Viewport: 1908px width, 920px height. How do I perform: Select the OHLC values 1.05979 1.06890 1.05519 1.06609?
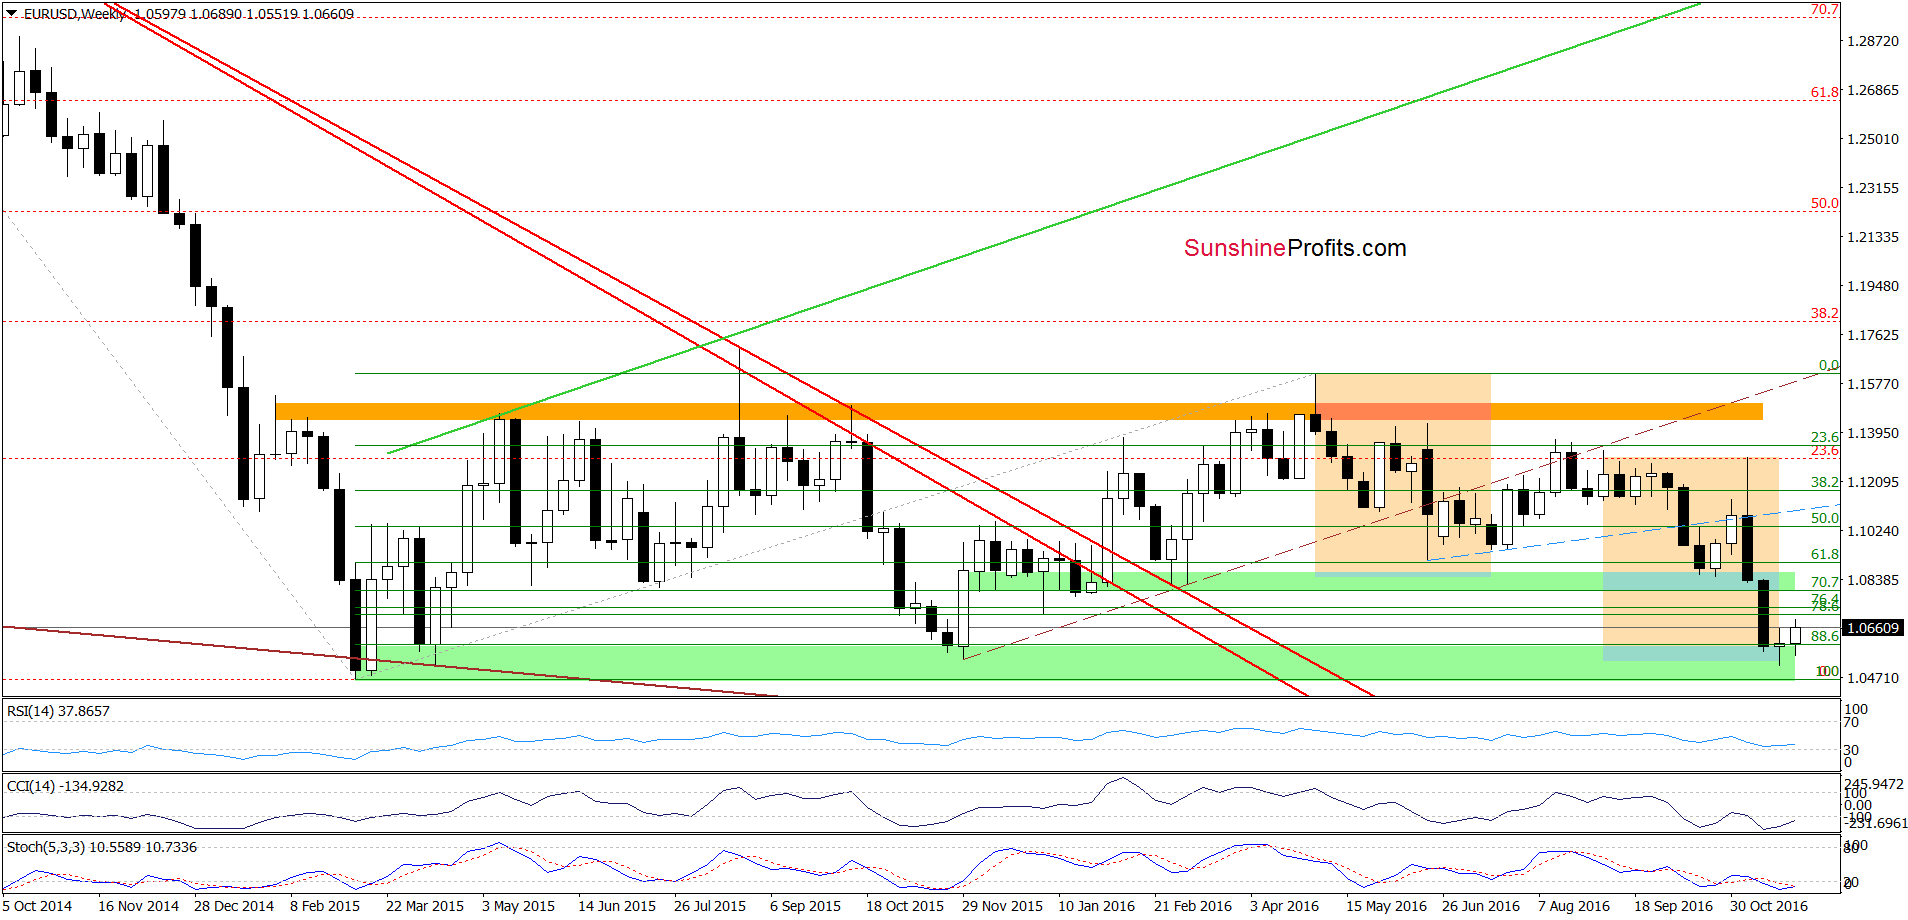click(243, 14)
